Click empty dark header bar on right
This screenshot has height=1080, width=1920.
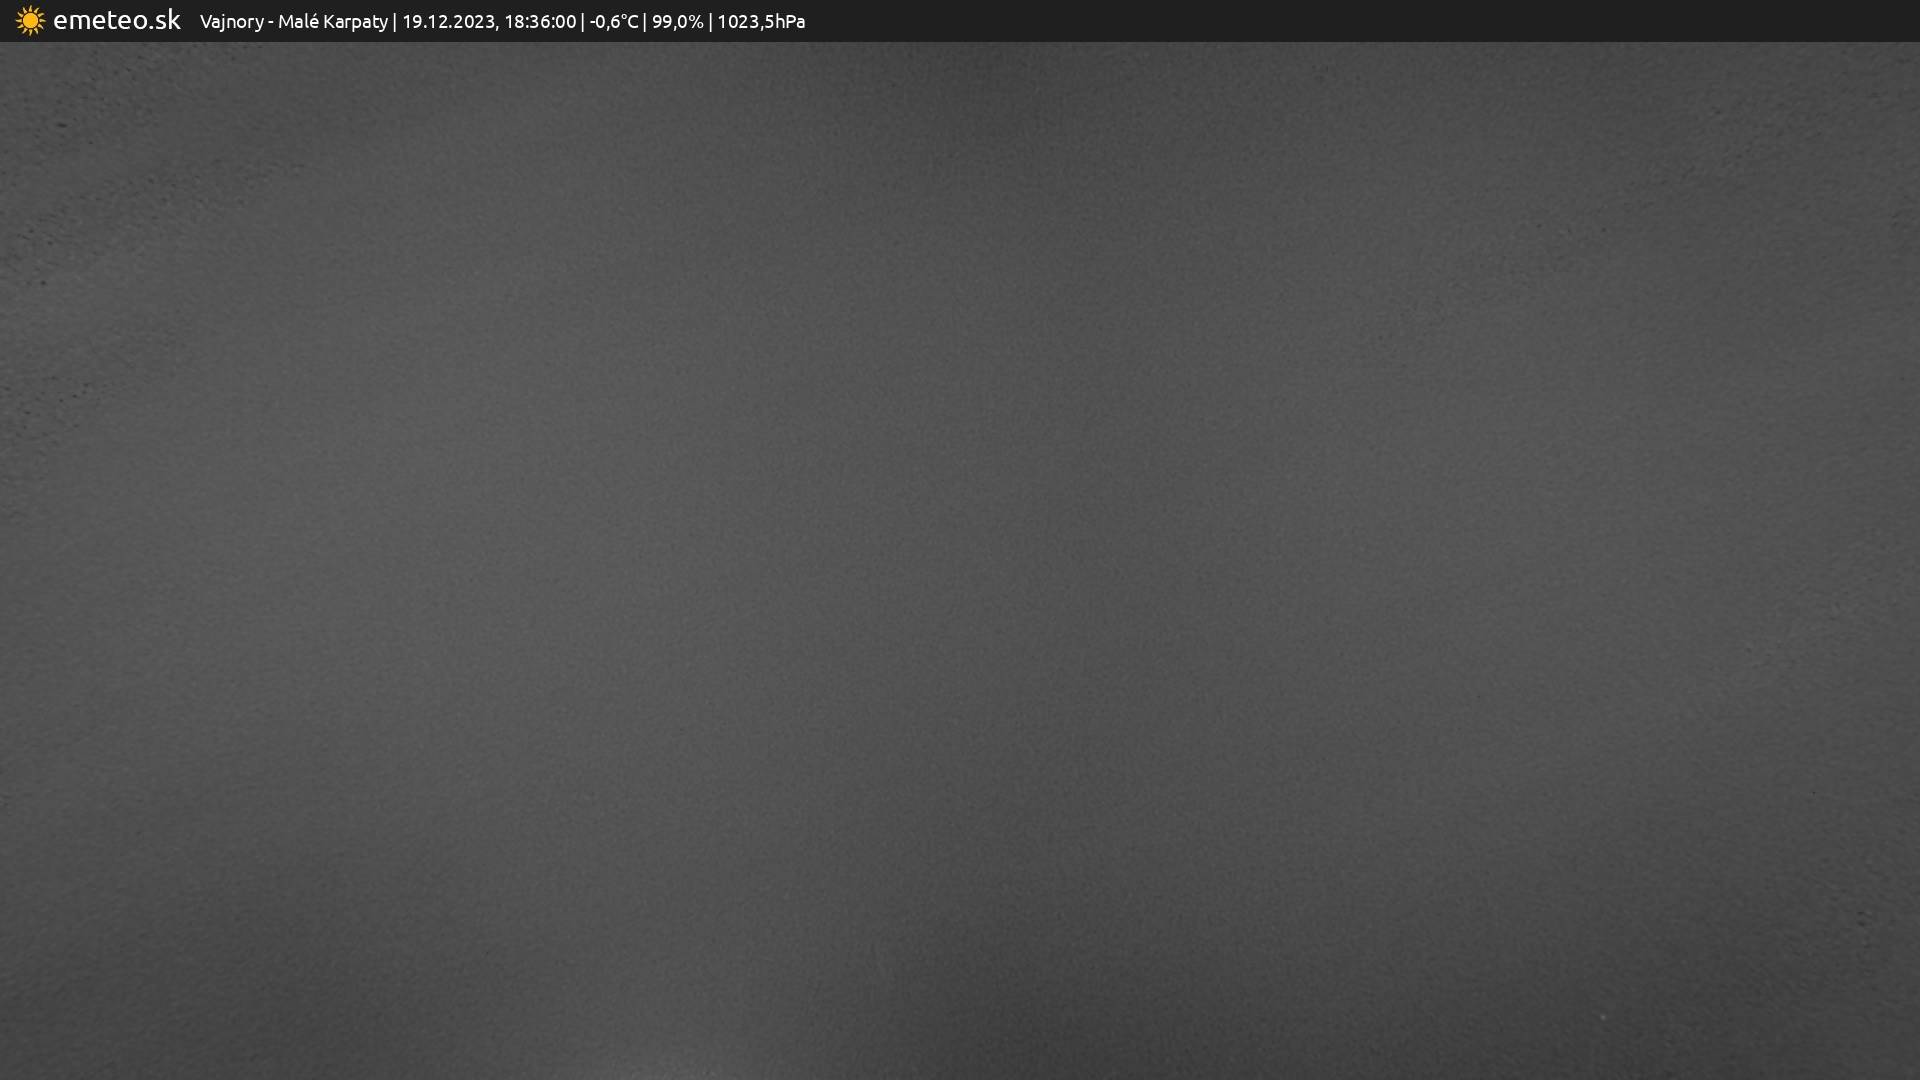1400,21
